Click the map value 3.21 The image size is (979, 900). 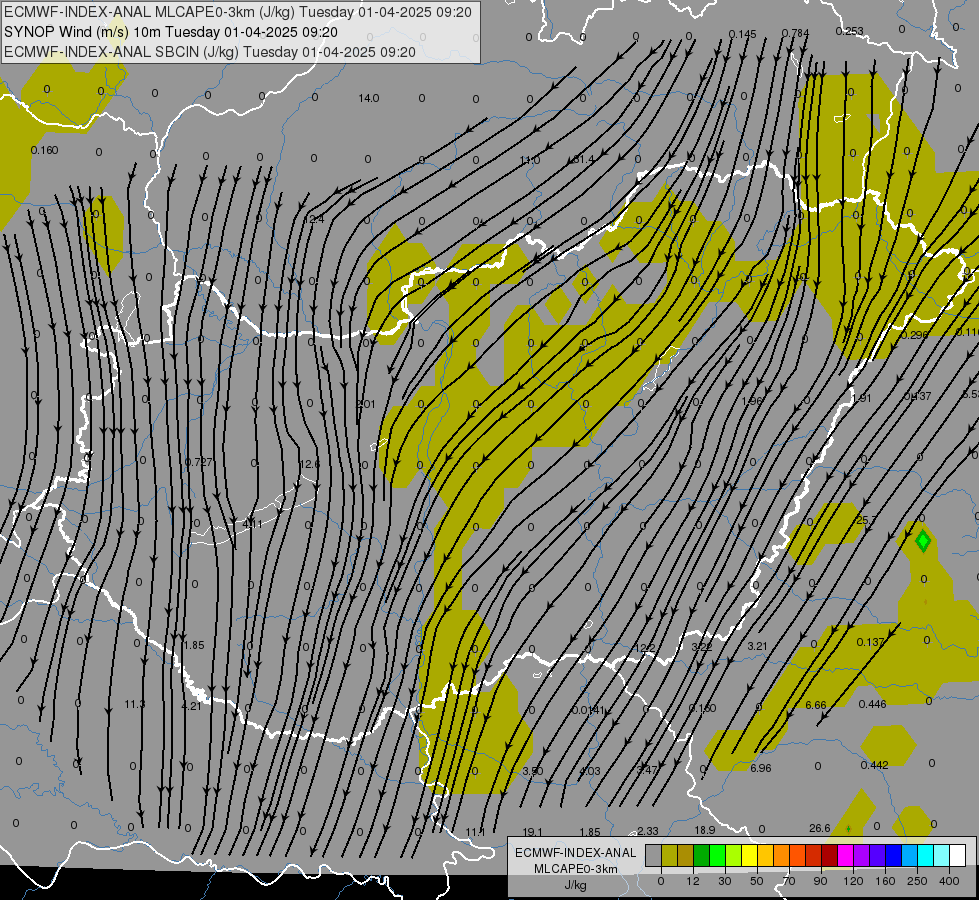(x=757, y=646)
